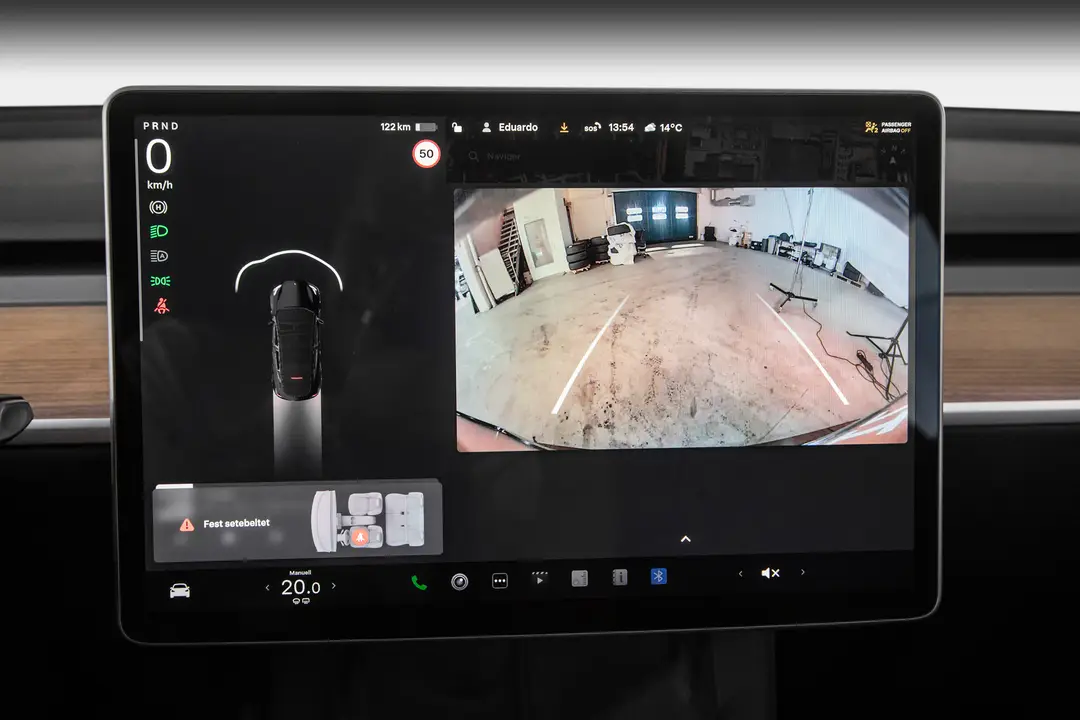
Task: Tap the car visualization on the left
Action: (297, 338)
